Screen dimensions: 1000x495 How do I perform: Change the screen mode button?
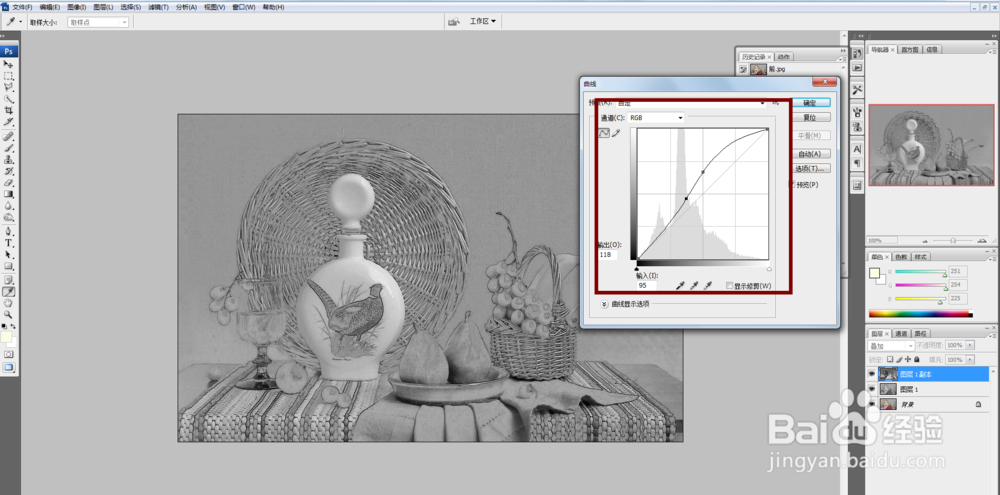click(x=8, y=367)
